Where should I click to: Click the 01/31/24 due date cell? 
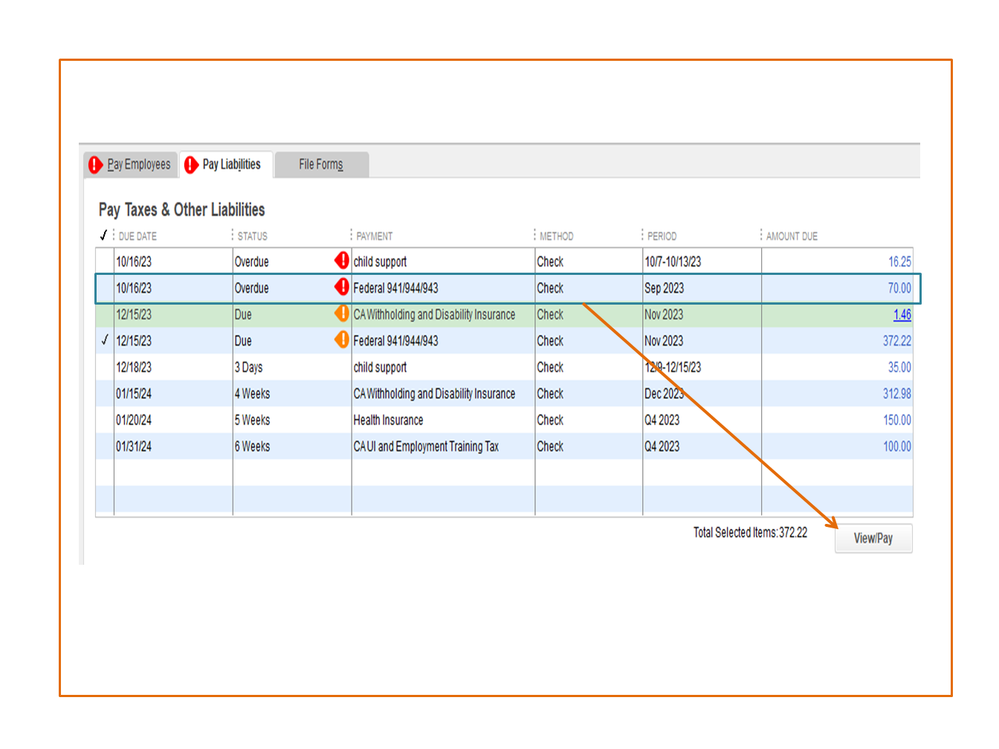click(173, 446)
